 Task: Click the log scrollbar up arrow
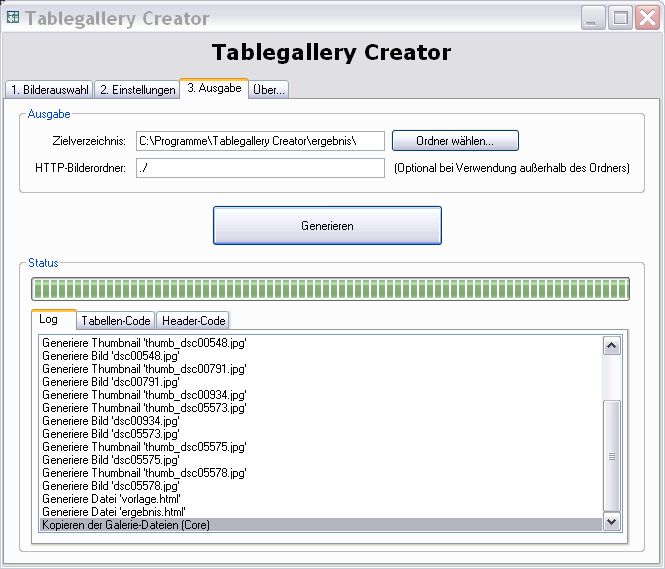coord(612,346)
